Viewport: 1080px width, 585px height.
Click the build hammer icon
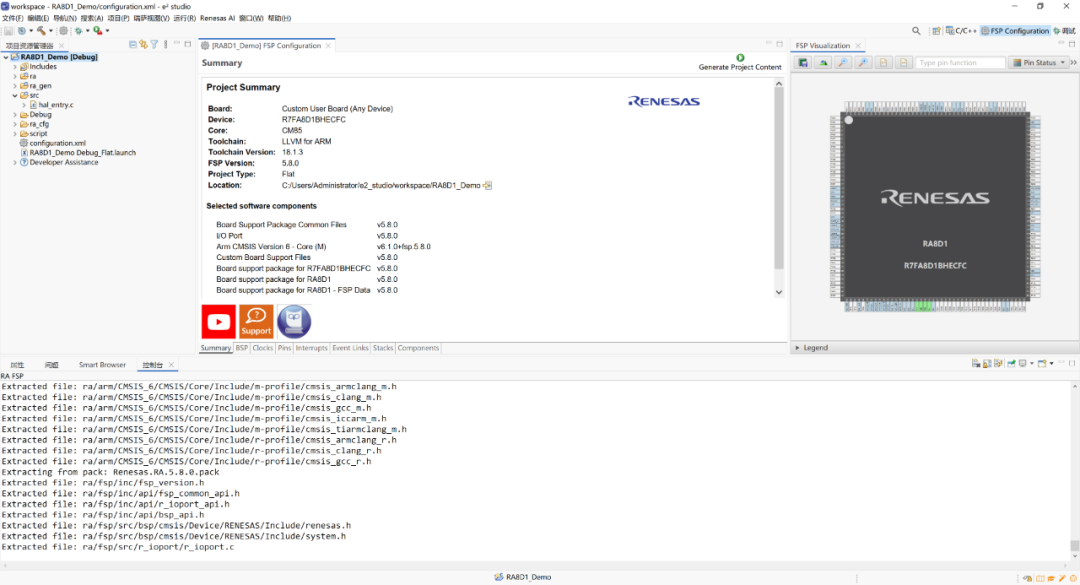tap(41, 31)
